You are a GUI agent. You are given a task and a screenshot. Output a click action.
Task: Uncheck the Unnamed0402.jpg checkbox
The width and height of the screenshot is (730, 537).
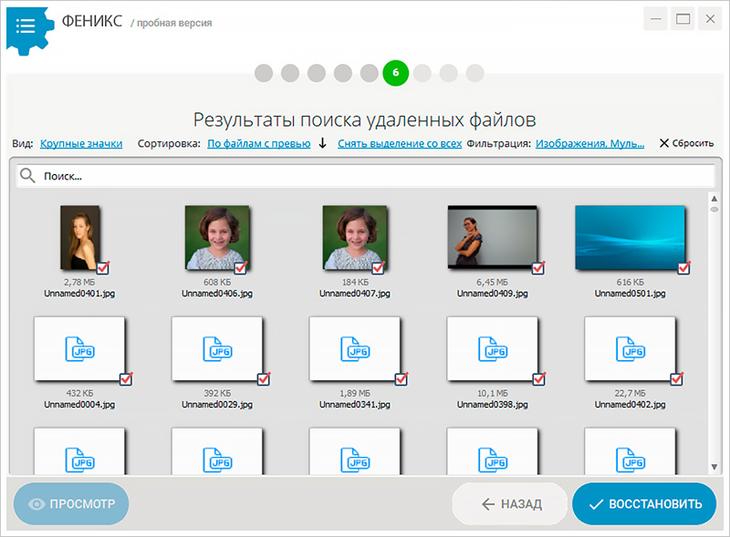(677, 379)
